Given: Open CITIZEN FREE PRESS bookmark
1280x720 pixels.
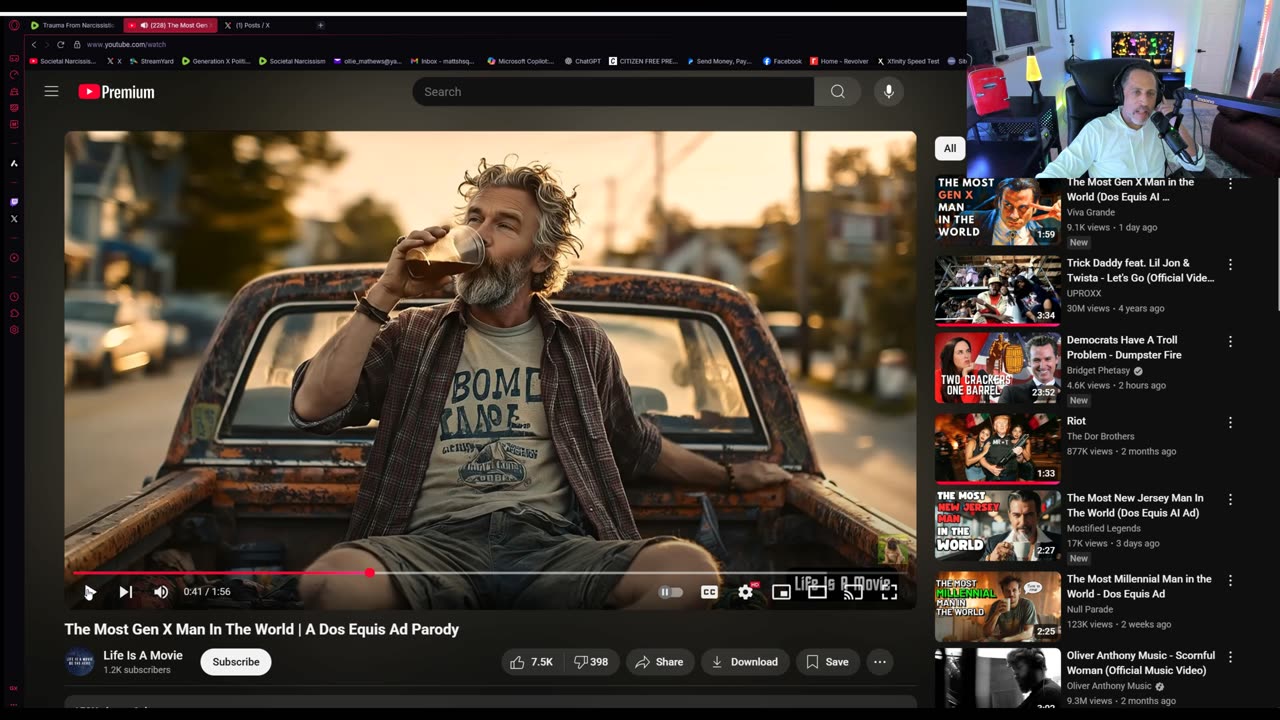Looking at the screenshot, I should (x=643, y=61).
